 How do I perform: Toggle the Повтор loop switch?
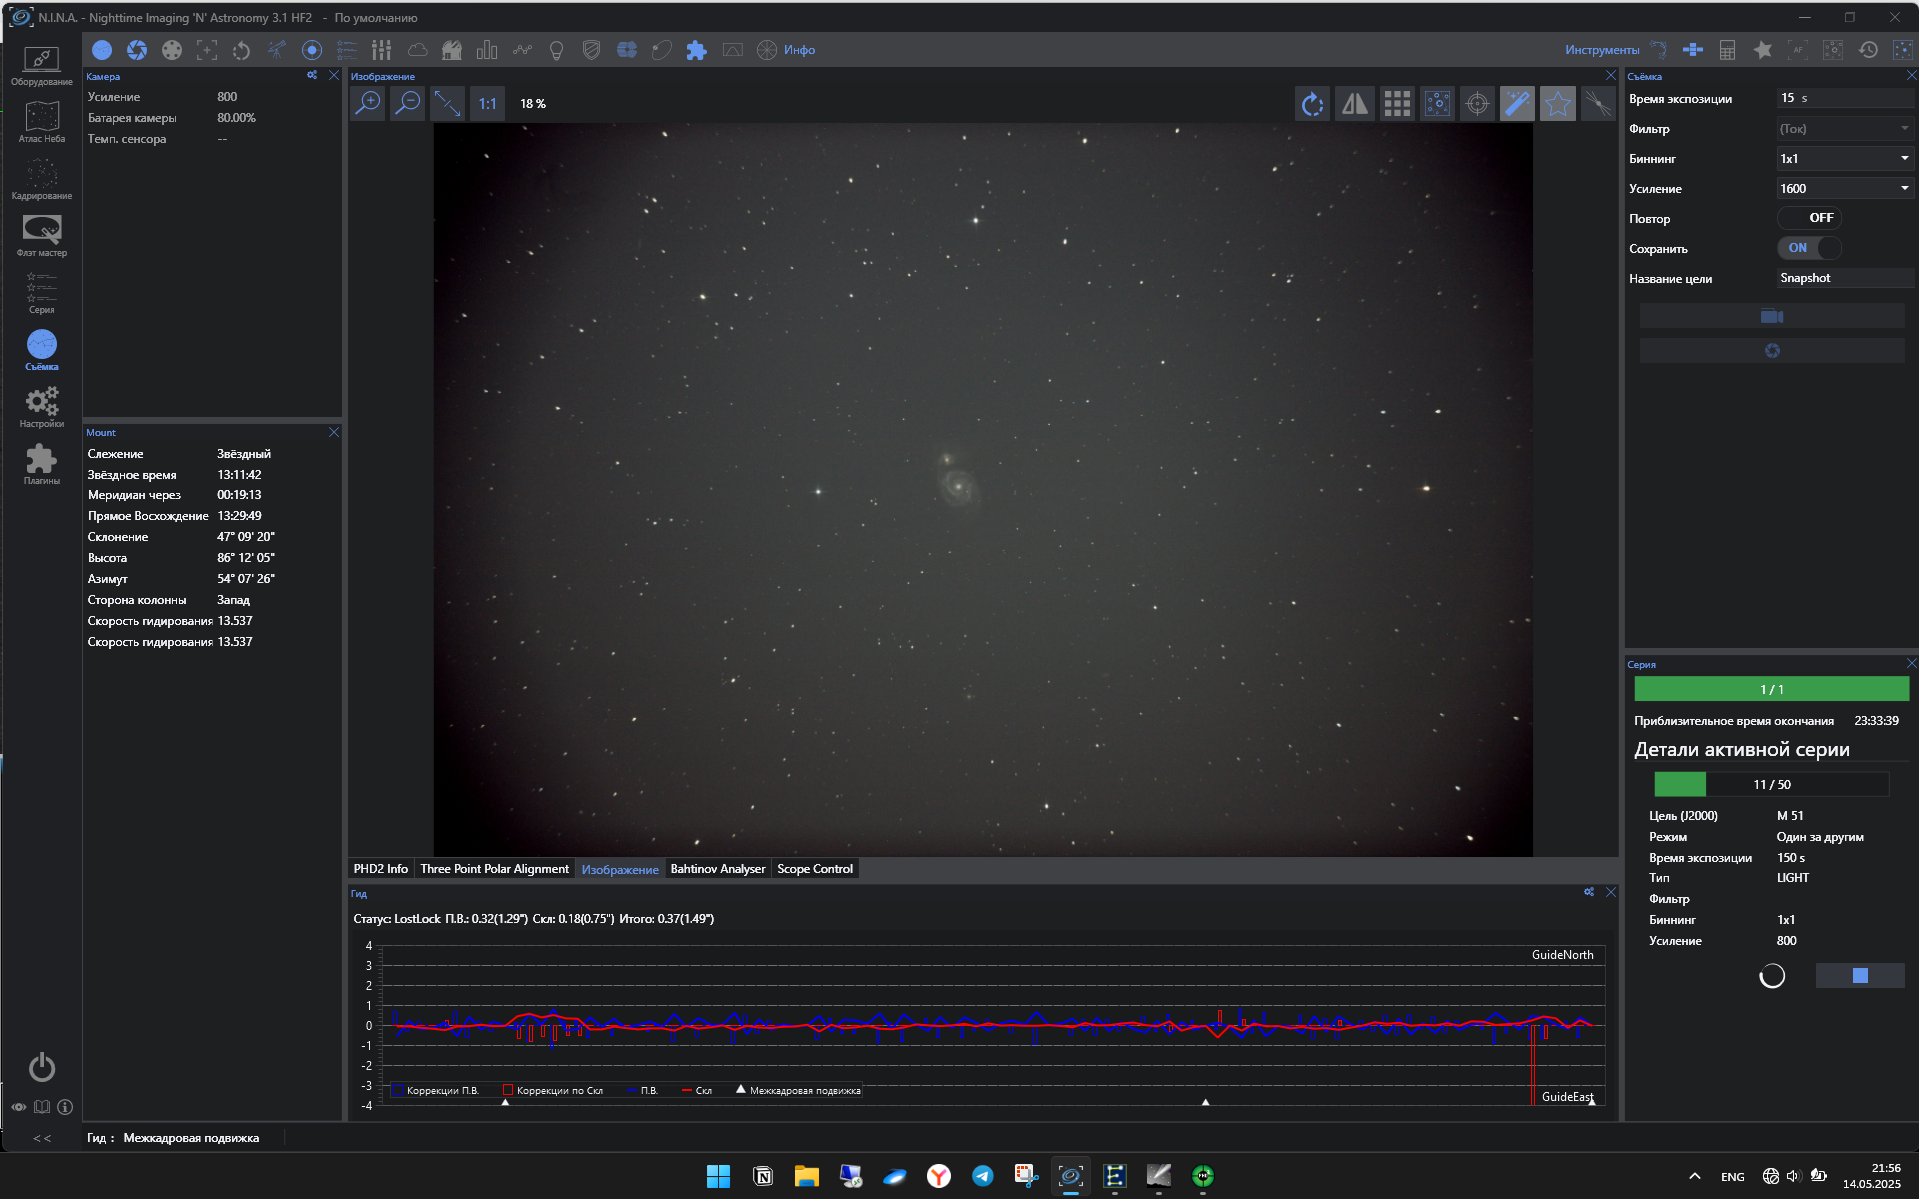(1809, 218)
